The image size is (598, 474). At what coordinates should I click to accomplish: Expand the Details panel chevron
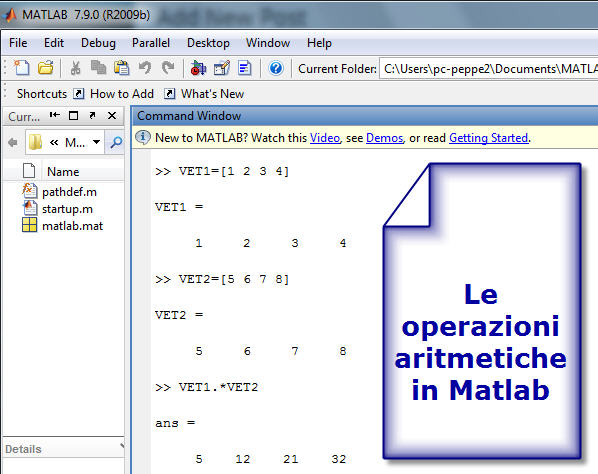pyautogui.click(x=122, y=445)
